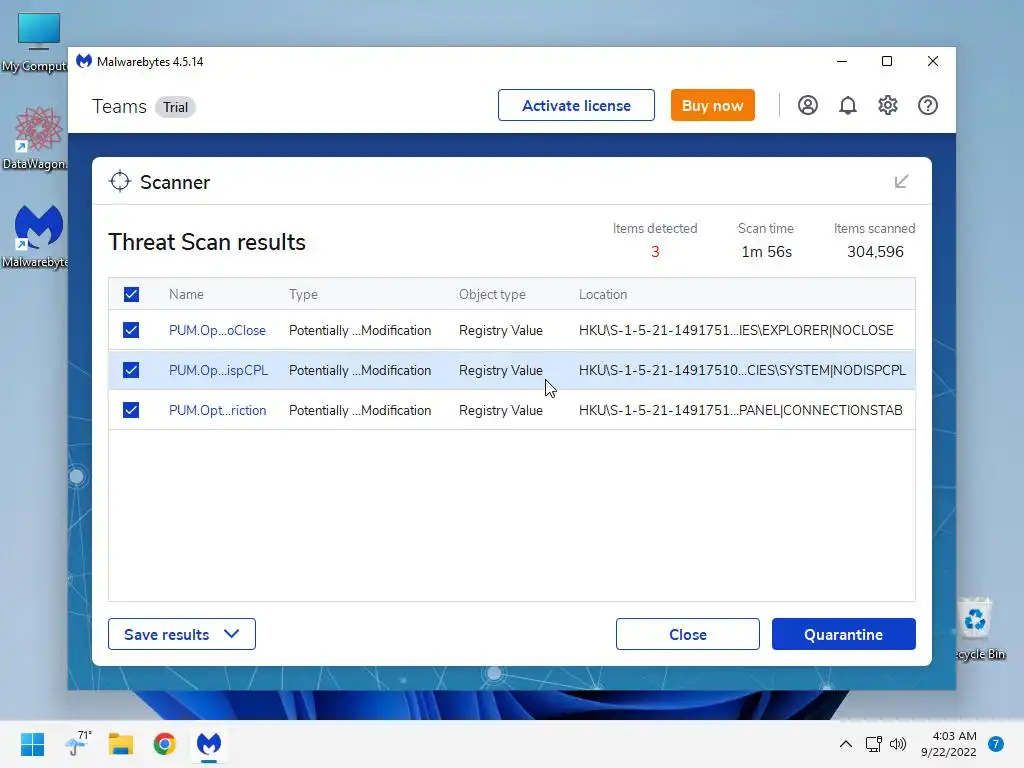
Task: Click the Activate license button
Action: coord(576,105)
